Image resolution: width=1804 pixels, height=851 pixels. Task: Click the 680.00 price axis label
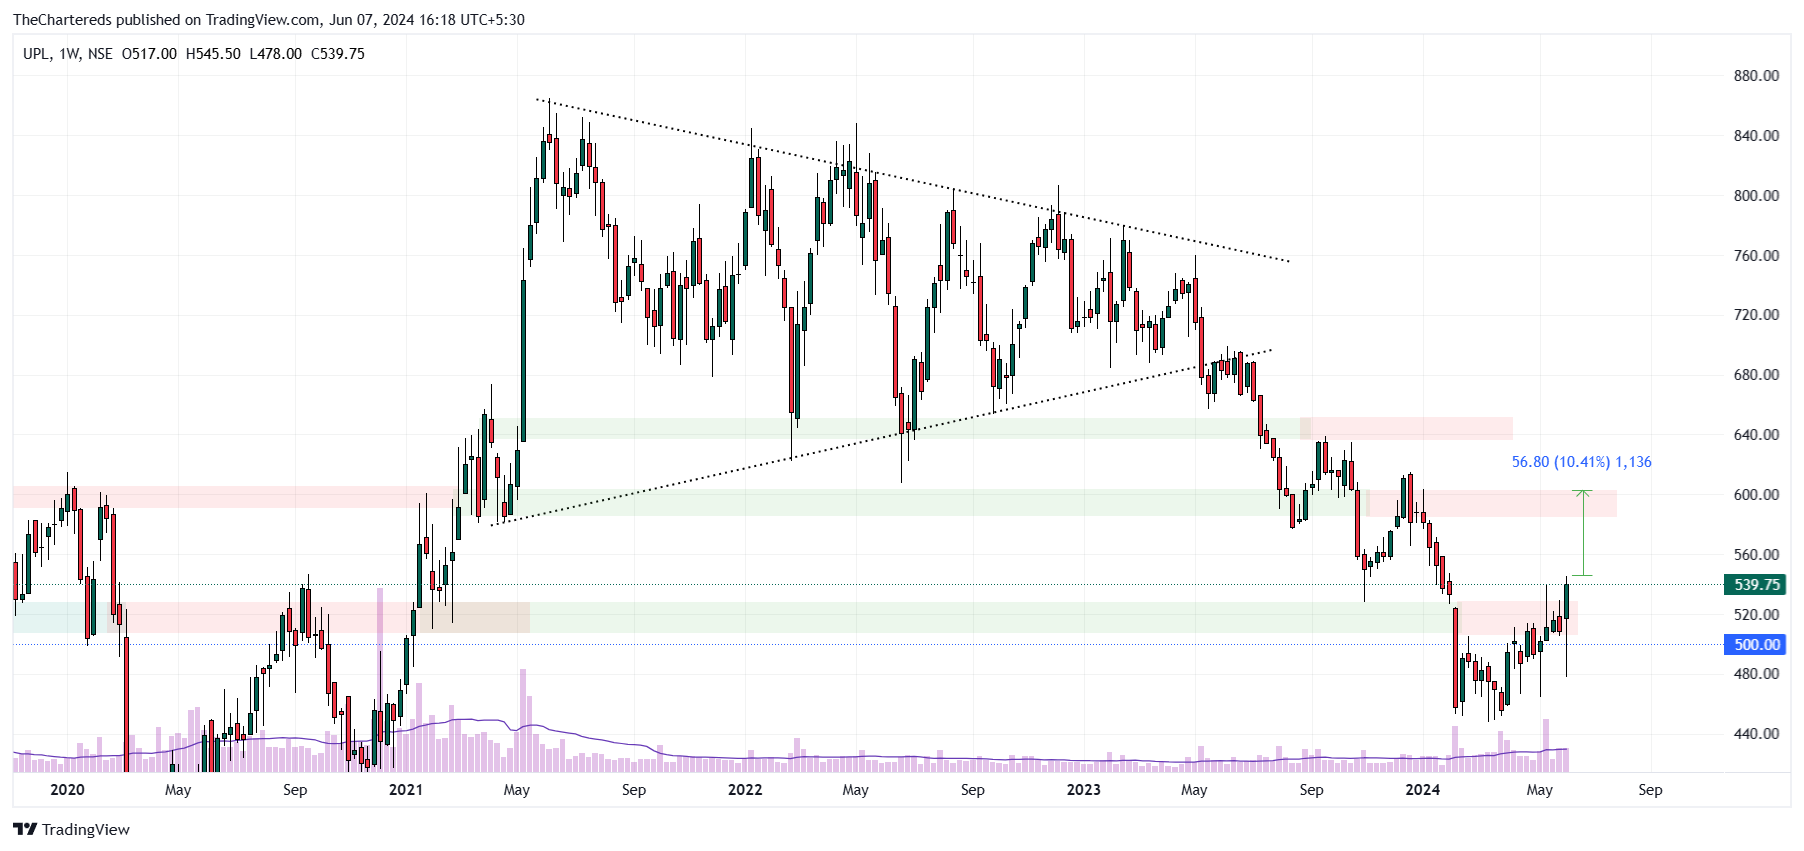(1756, 375)
